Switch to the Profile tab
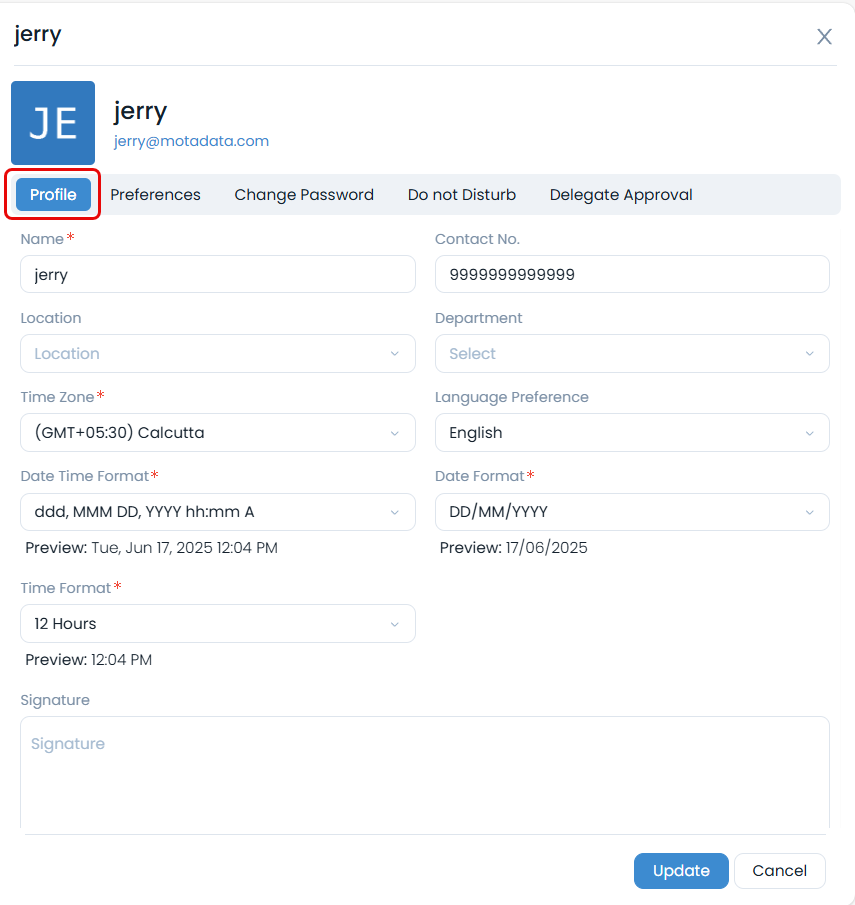Image resolution: width=855 pixels, height=905 pixels. click(x=51, y=194)
